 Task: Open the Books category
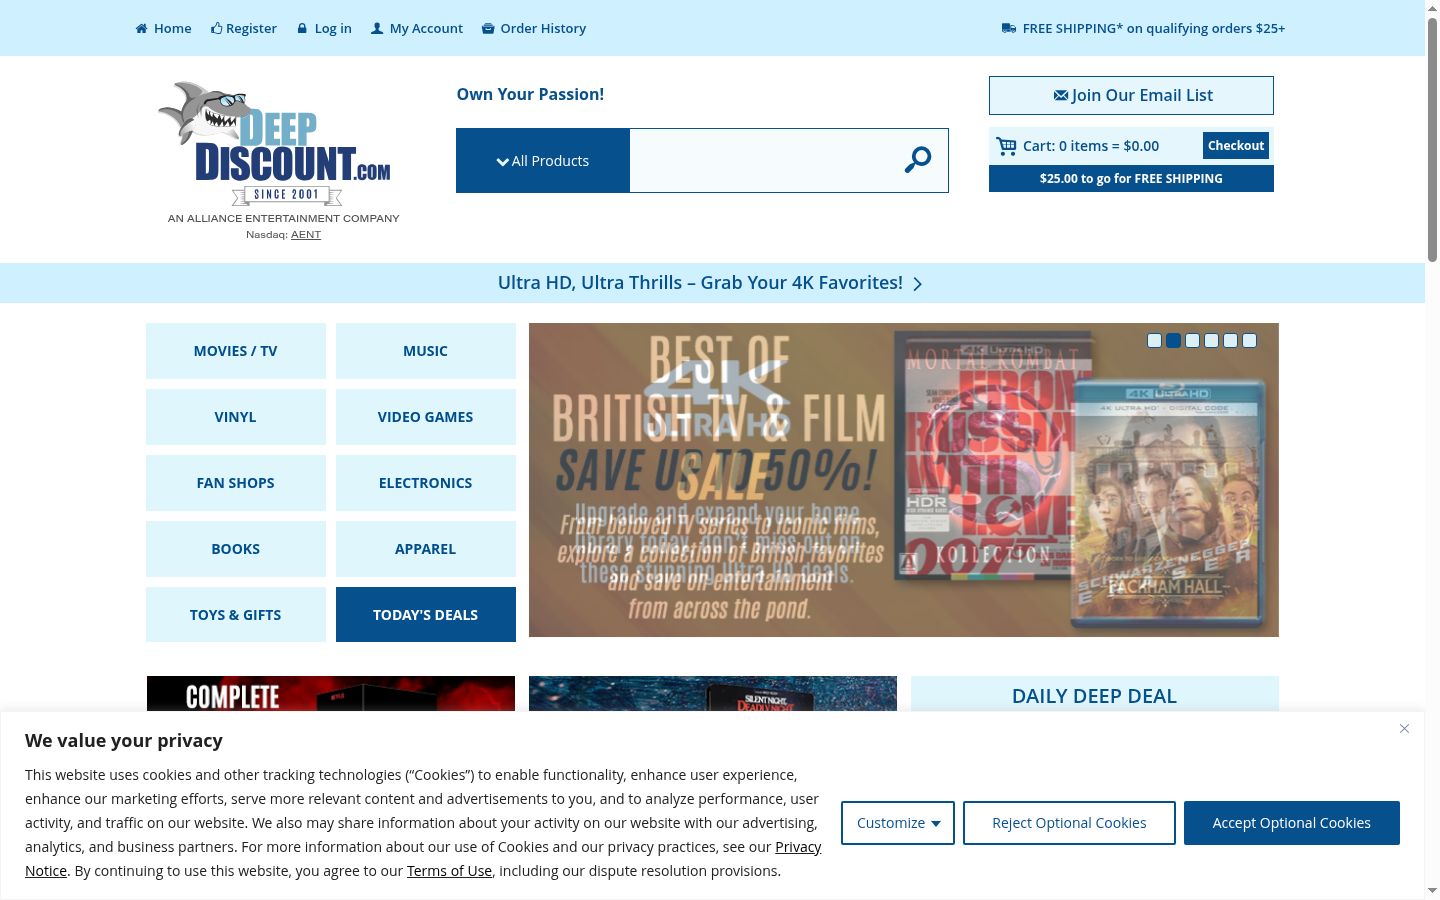pos(236,549)
